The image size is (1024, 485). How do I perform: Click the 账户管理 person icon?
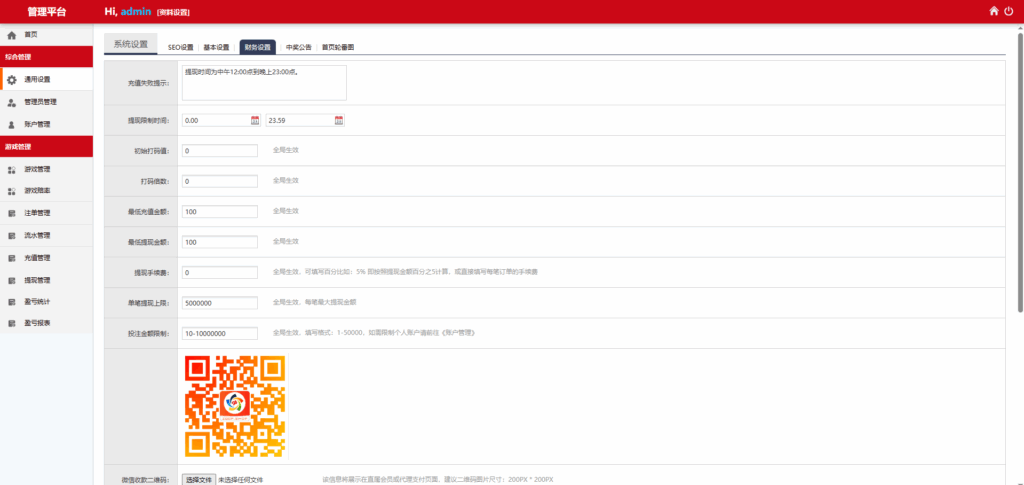11,124
